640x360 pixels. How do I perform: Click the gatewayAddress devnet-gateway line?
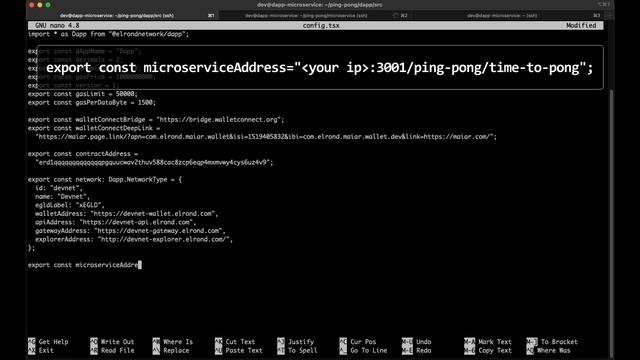130,231
